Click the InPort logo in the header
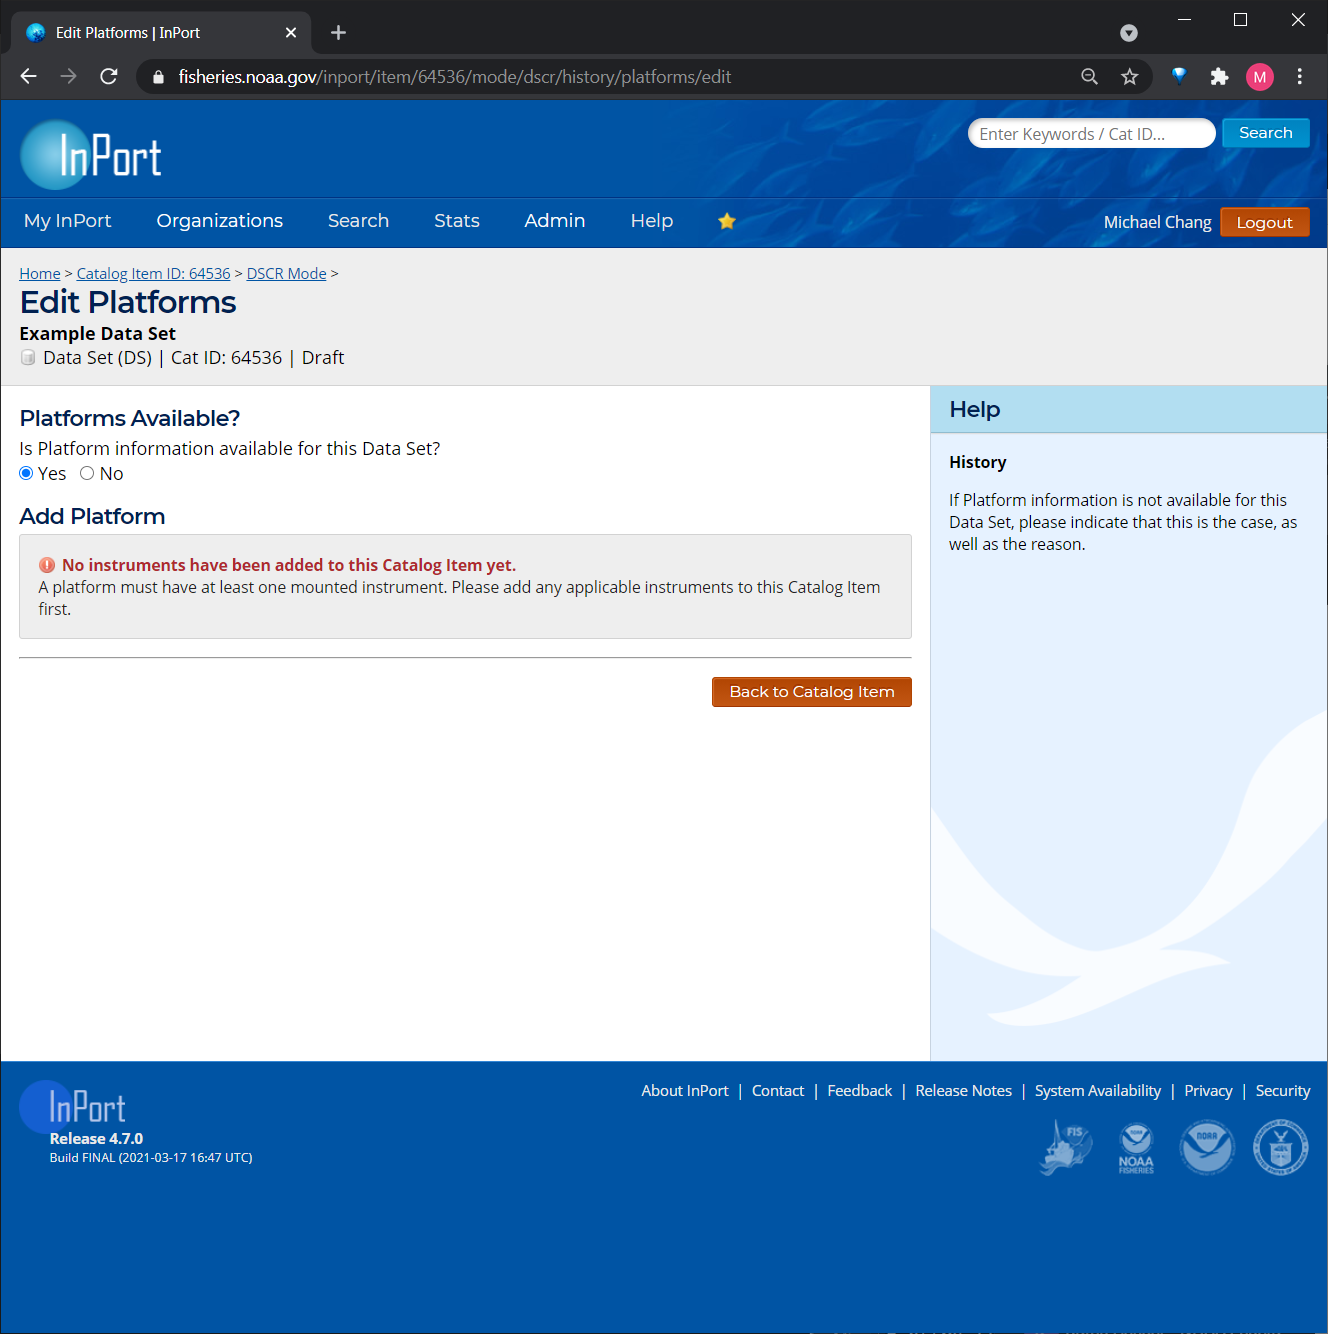 pos(91,155)
